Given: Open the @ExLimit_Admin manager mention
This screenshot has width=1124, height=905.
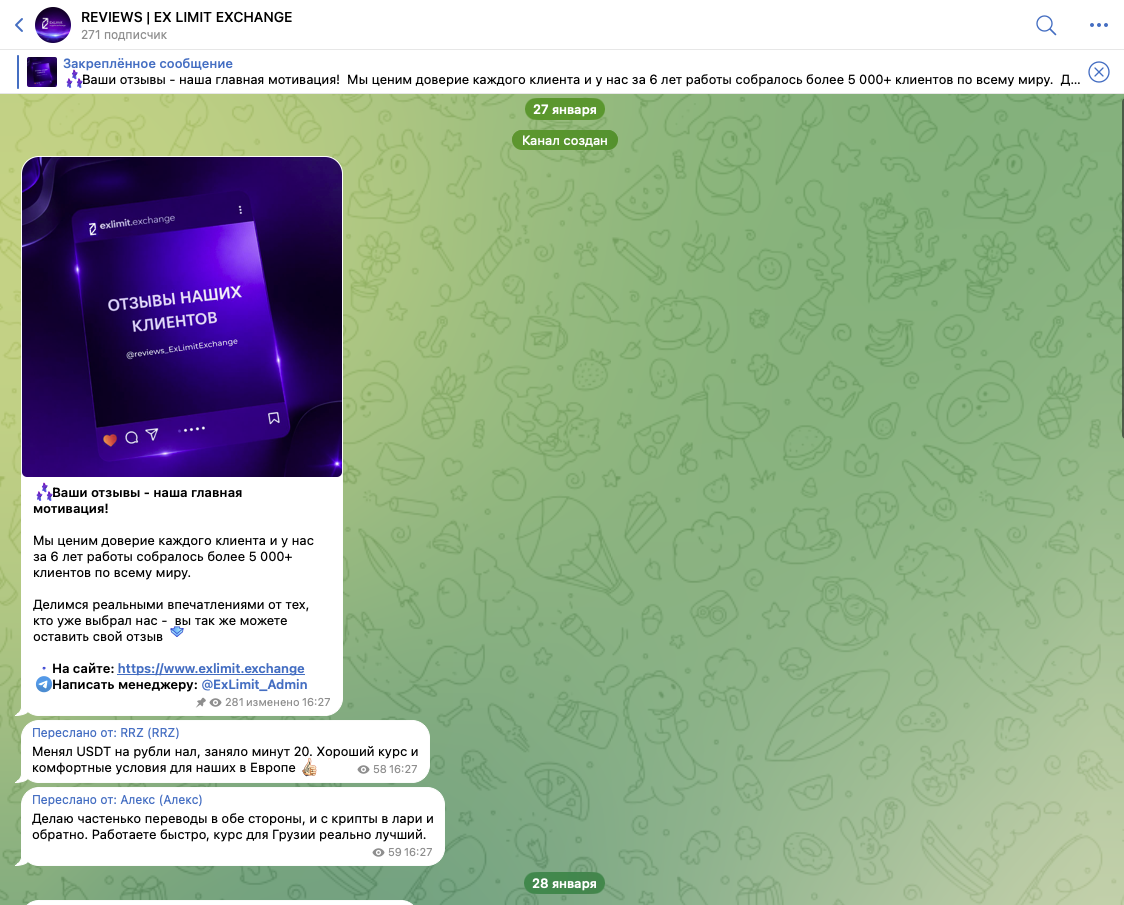Looking at the screenshot, I should tap(254, 684).
